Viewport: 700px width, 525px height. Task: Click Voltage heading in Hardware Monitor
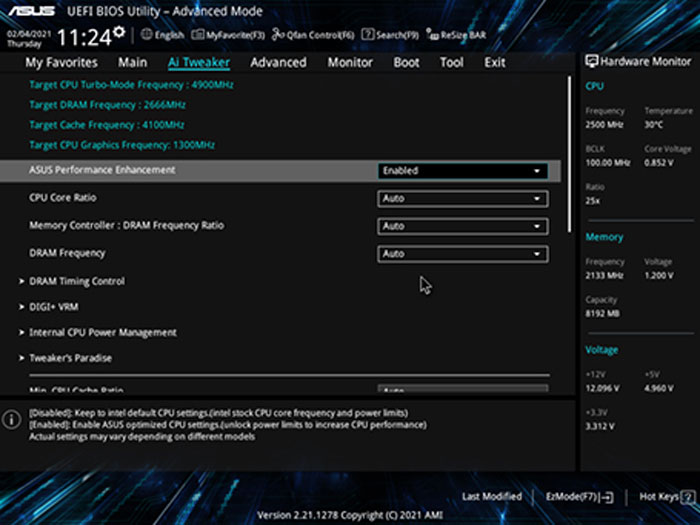coord(602,350)
